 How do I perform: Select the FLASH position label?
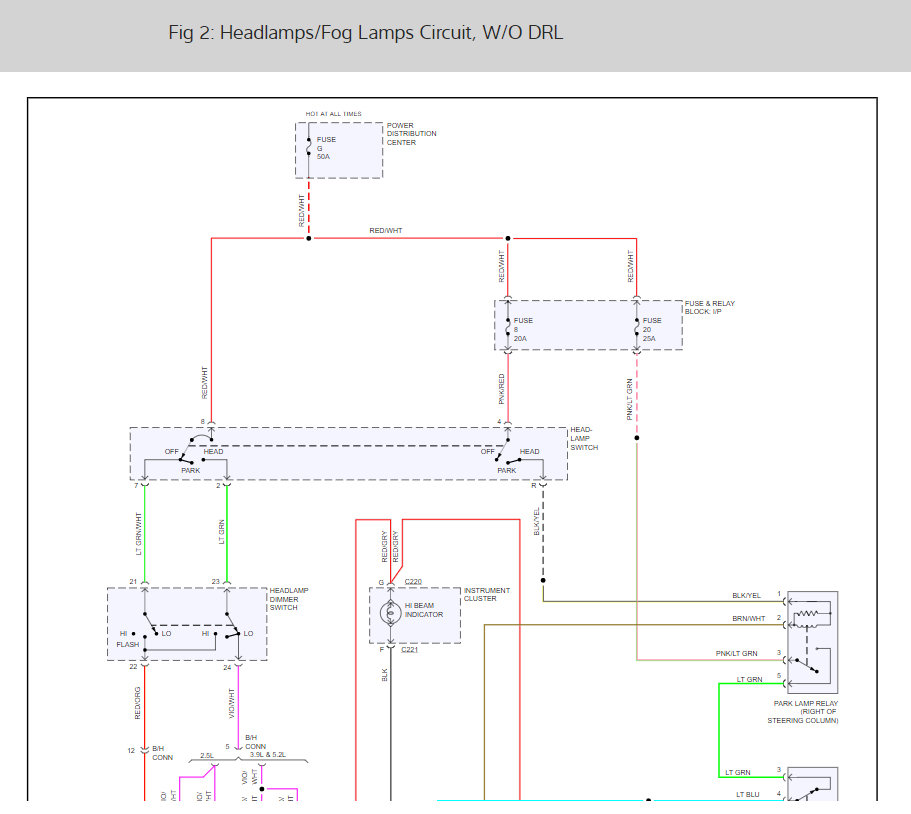(x=128, y=645)
